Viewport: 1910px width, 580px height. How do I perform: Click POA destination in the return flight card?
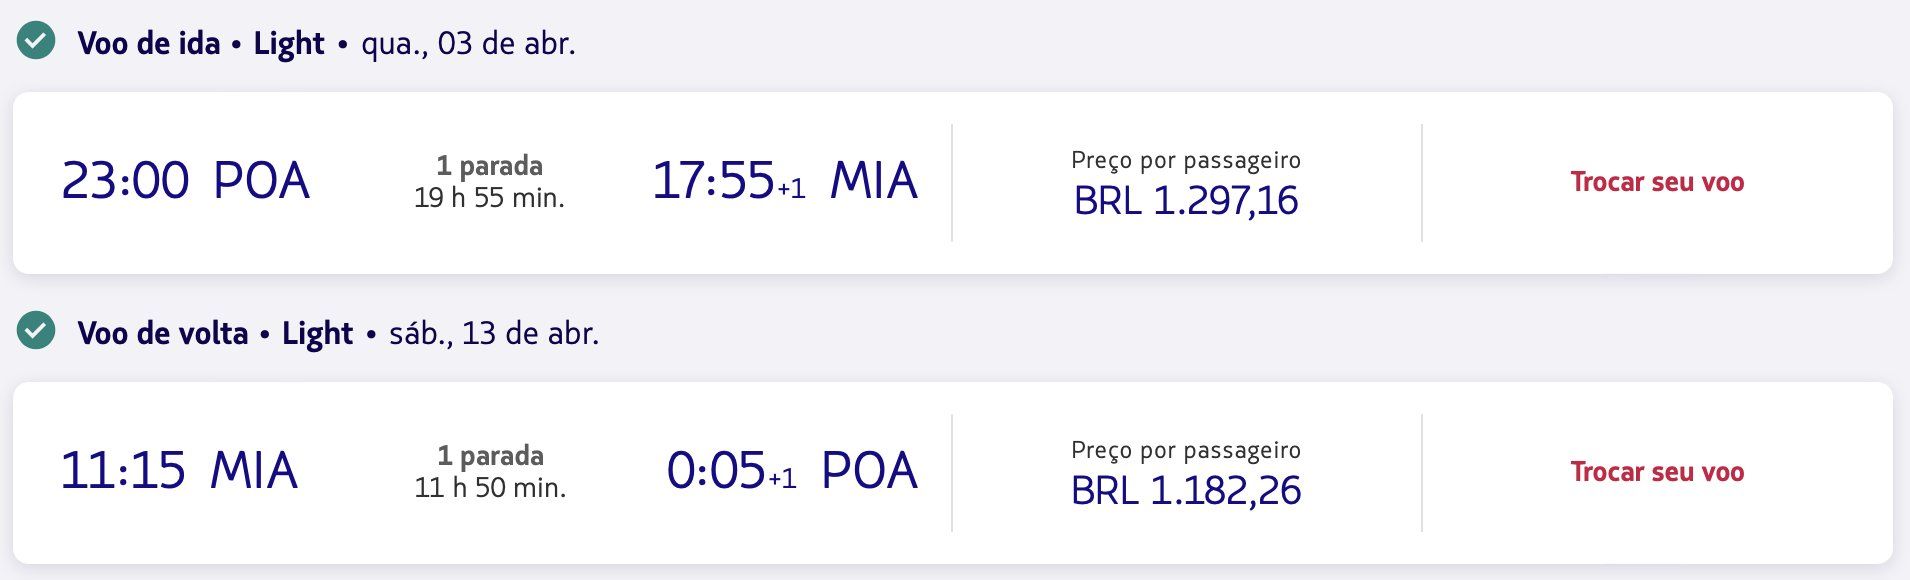tap(869, 471)
